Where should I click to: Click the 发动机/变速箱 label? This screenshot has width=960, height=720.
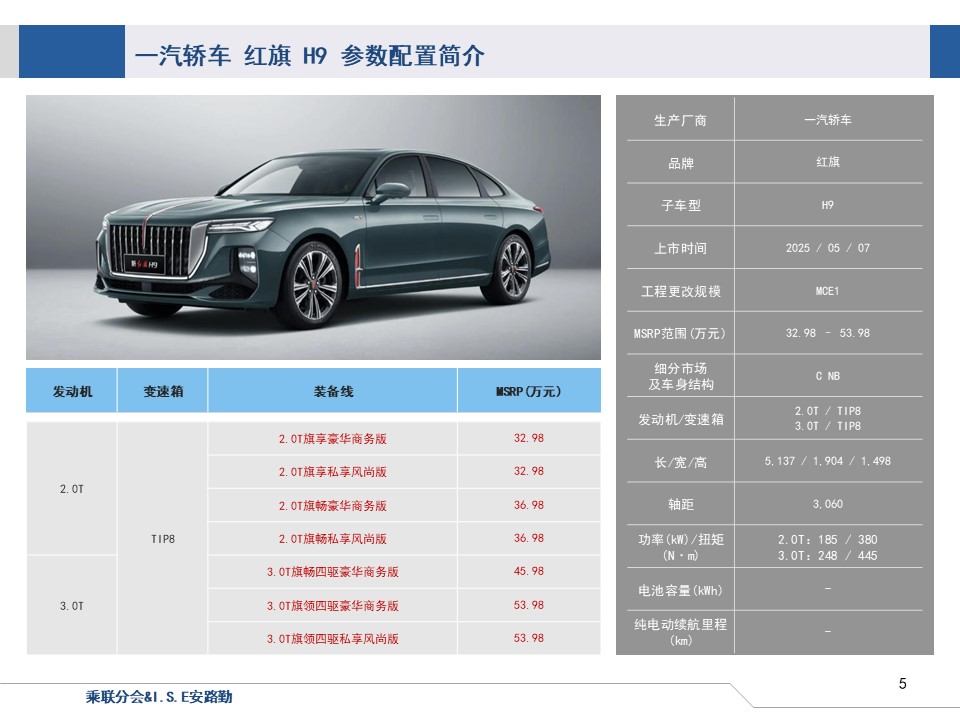point(680,419)
